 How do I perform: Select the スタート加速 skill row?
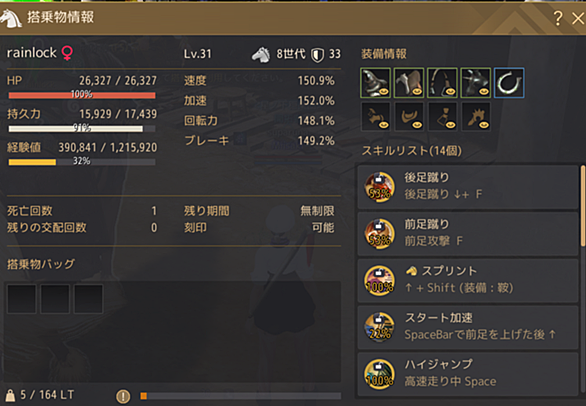click(x=468, y=327)
